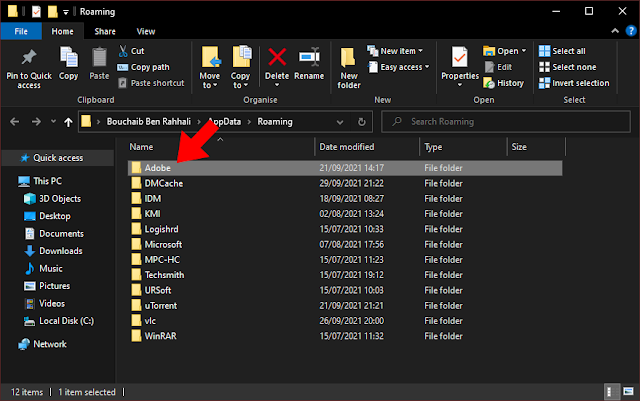Screen dimensions: 640x401
Task: Switch to the Home ribbon tab
Action: (x=62, y=31)
